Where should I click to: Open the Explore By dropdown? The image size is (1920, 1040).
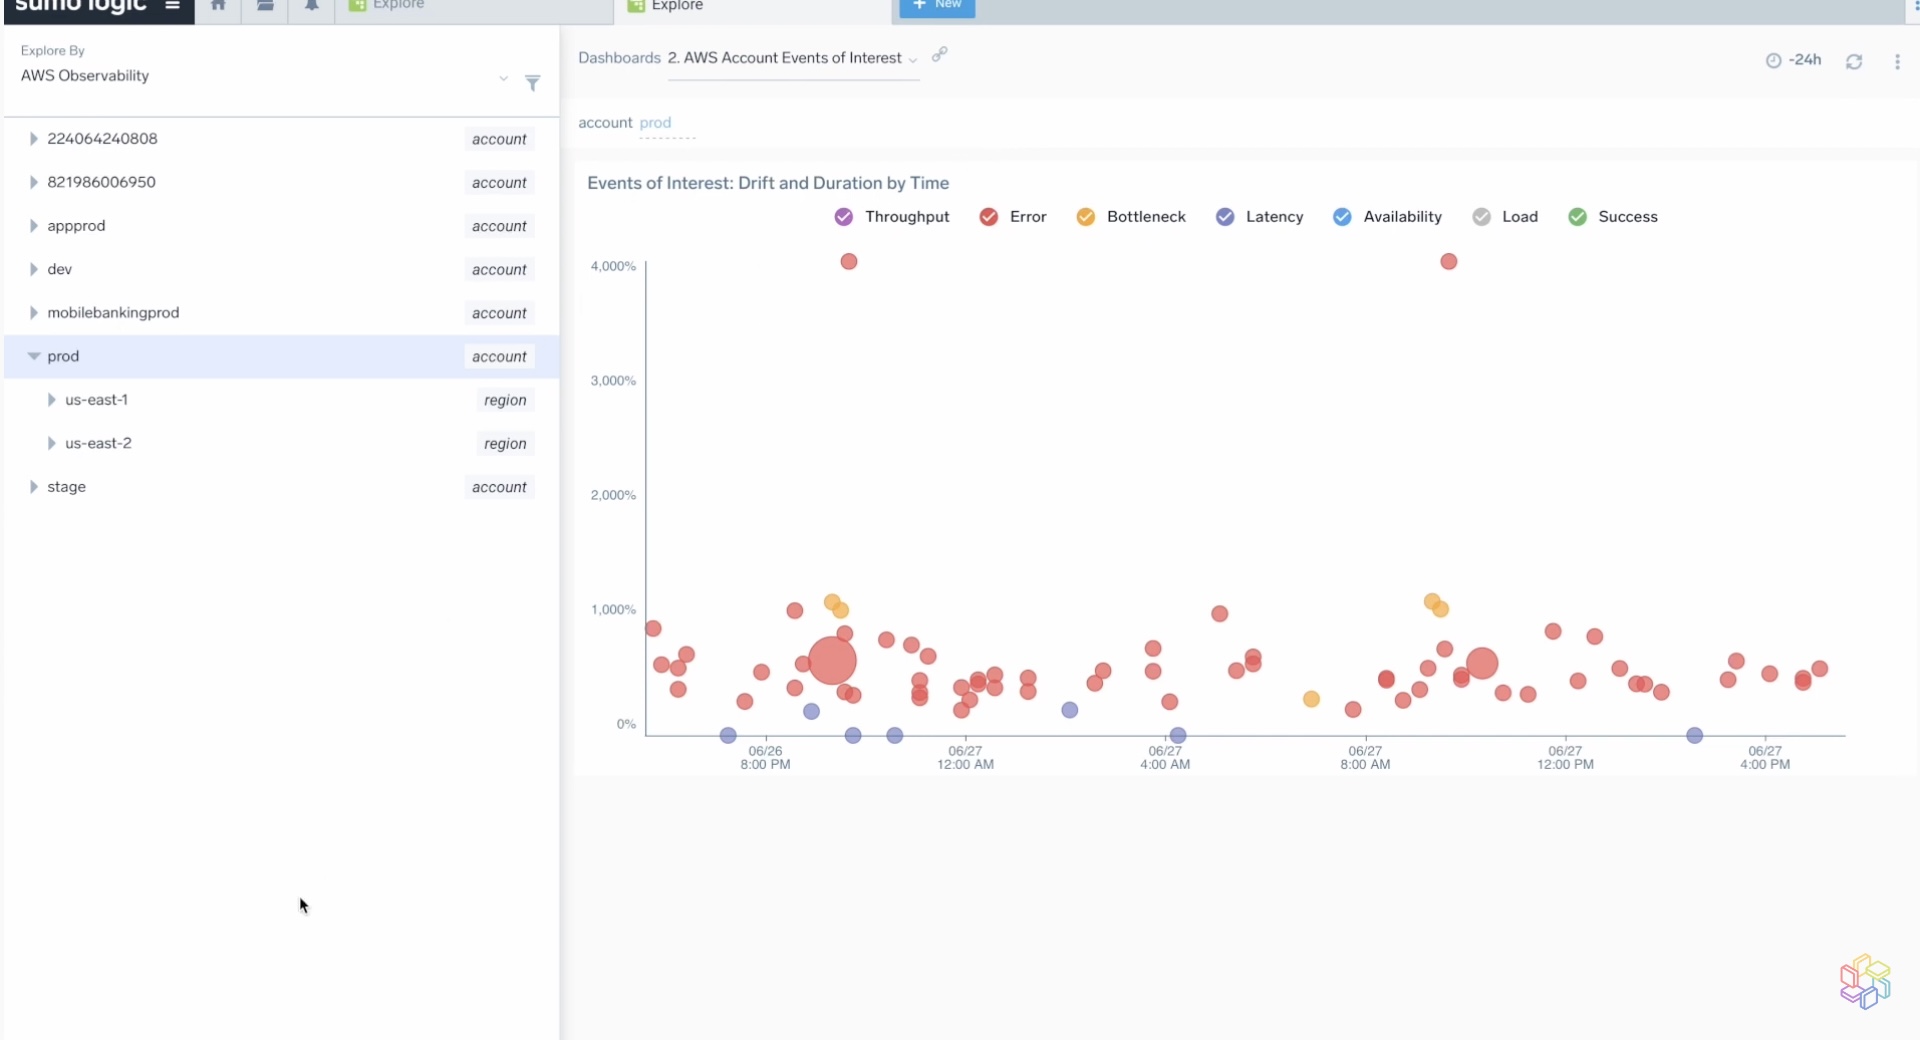[503, 79]
